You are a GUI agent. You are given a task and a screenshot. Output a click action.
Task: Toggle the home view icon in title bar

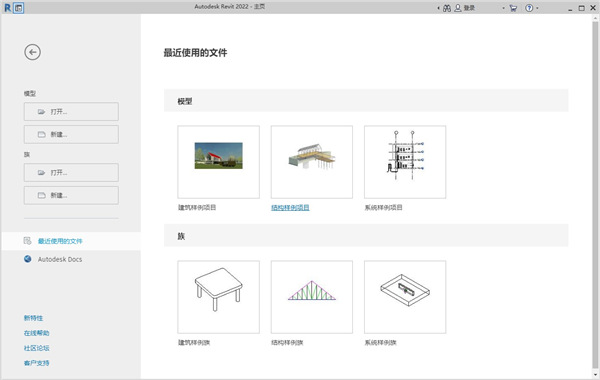pos(18,8)
